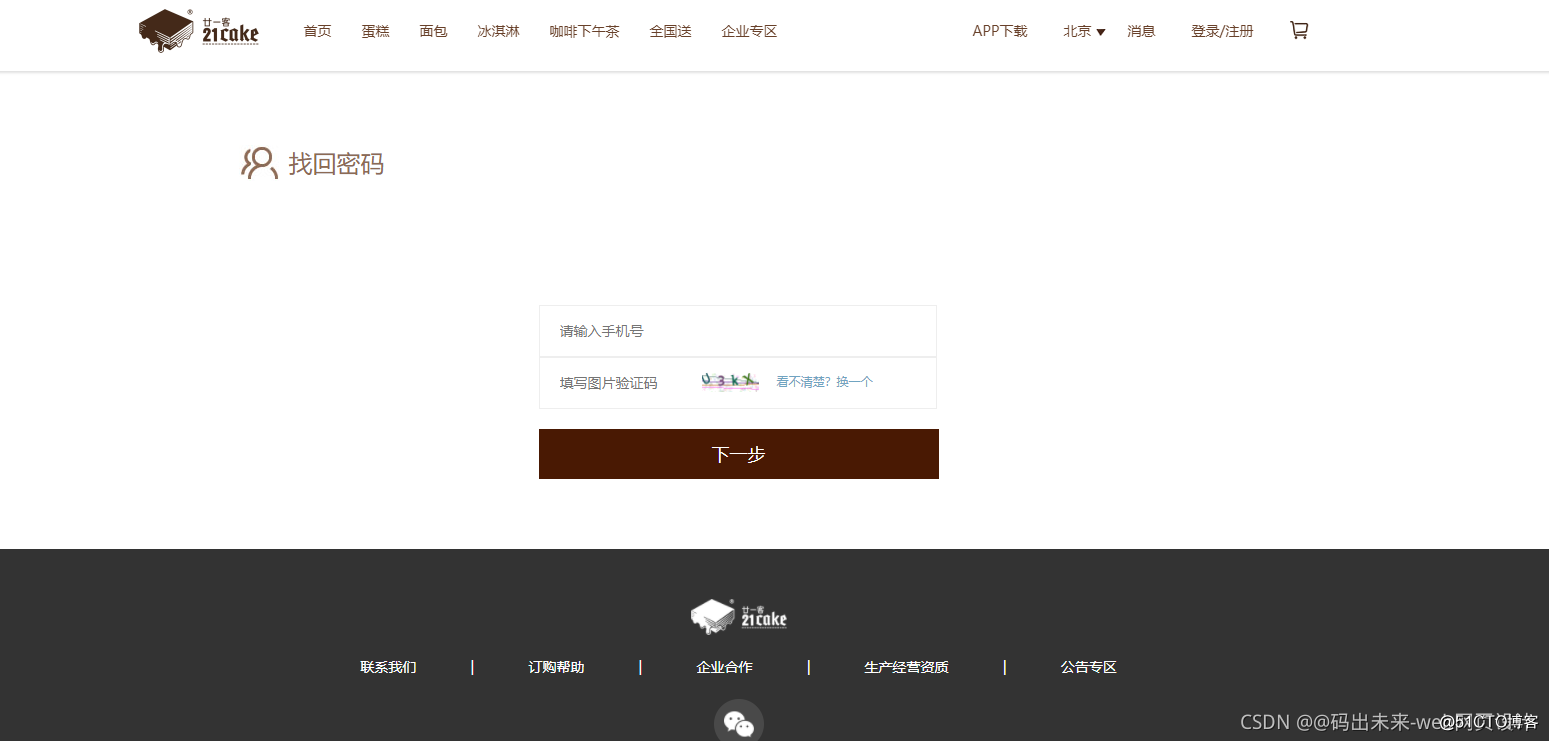
Task: Expand the 北京 city dropdown
Action: [1084, 31]
